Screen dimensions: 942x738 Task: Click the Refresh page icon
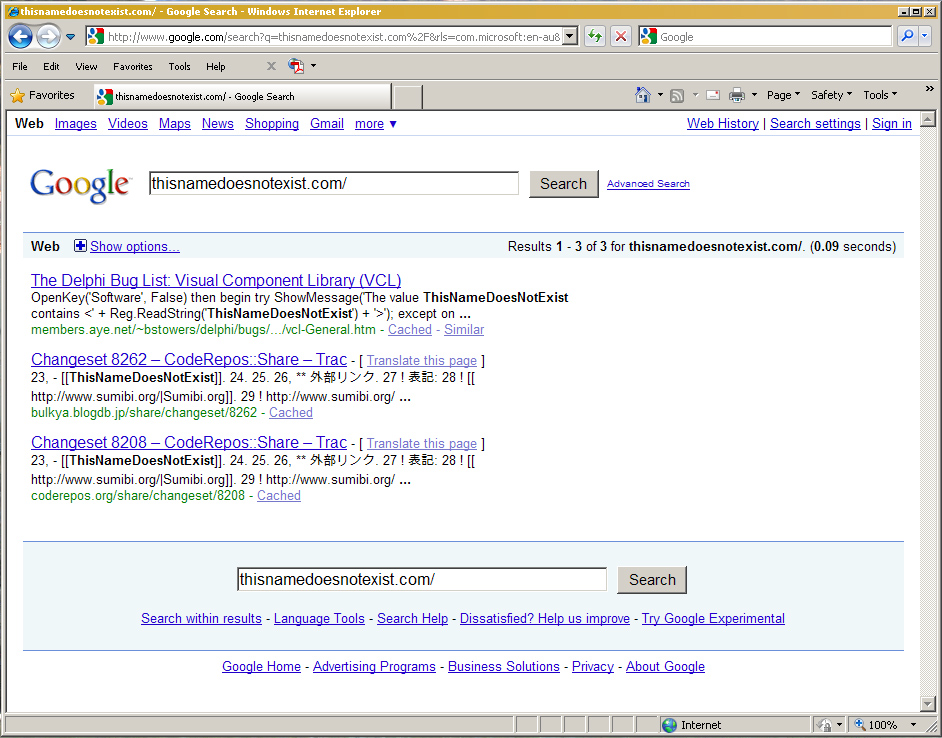coord(595,37)
